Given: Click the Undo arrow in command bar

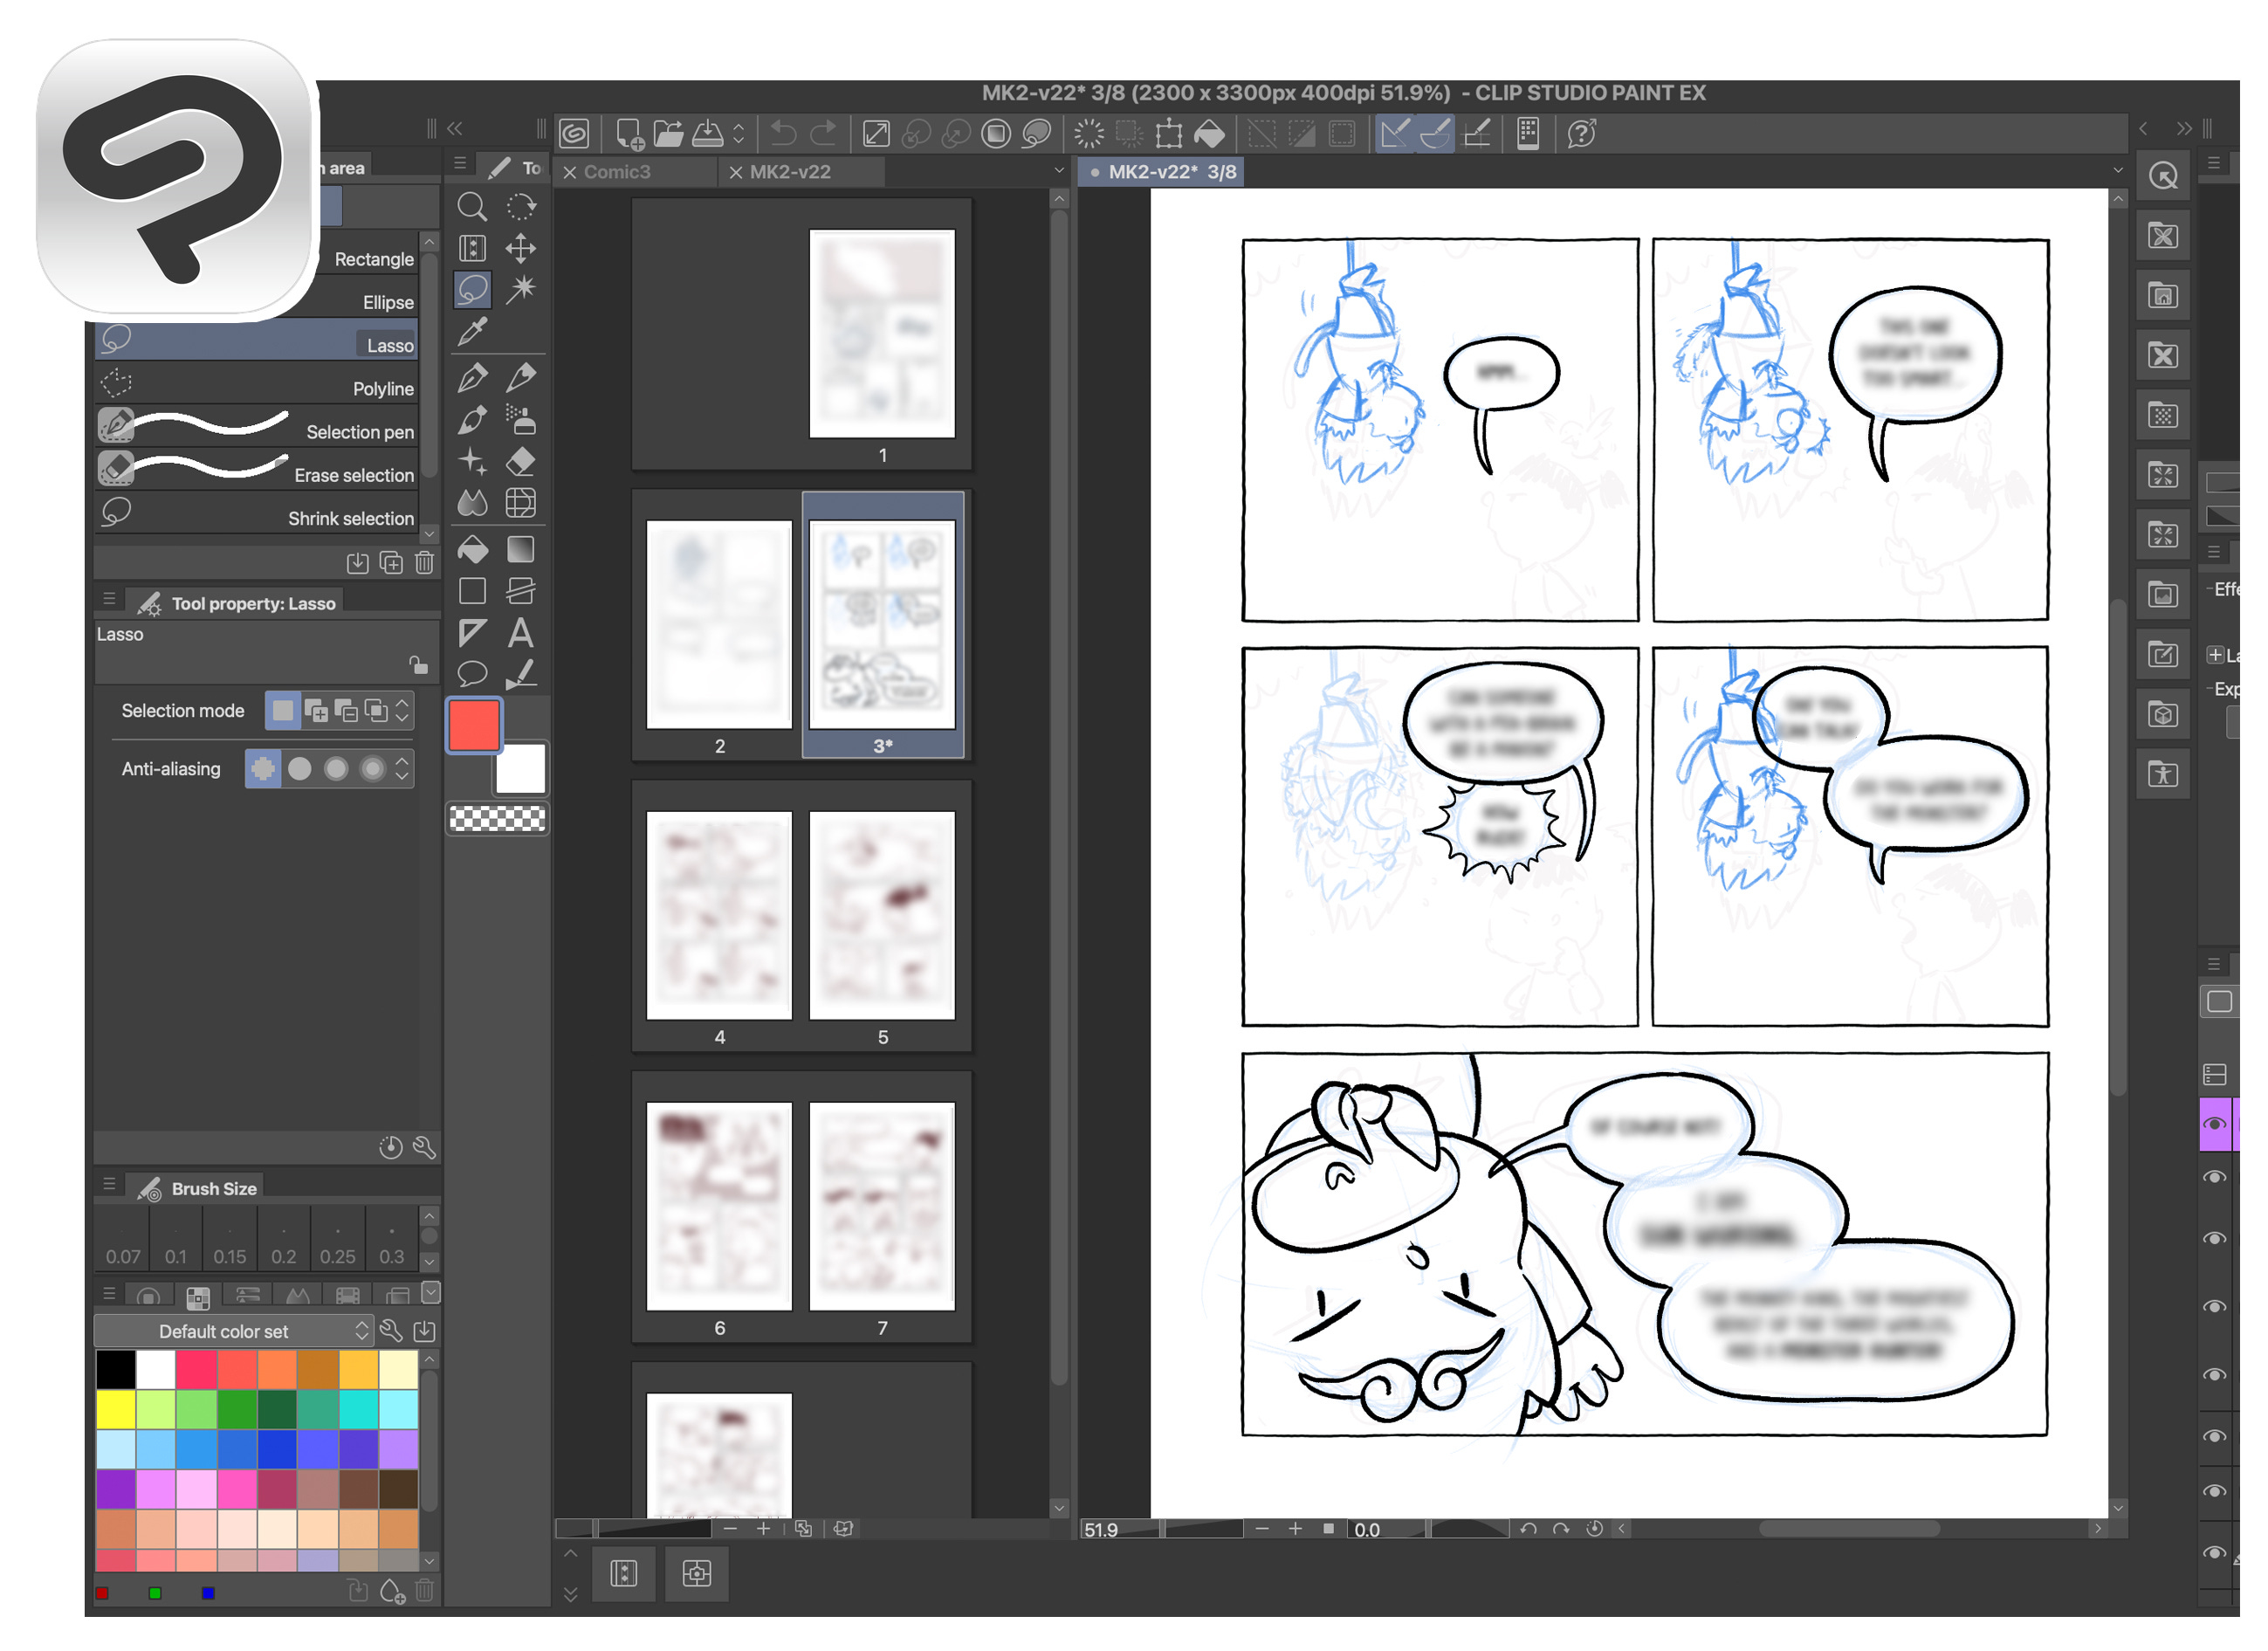Looking at the screenshot, I should (x=784, y=133).
